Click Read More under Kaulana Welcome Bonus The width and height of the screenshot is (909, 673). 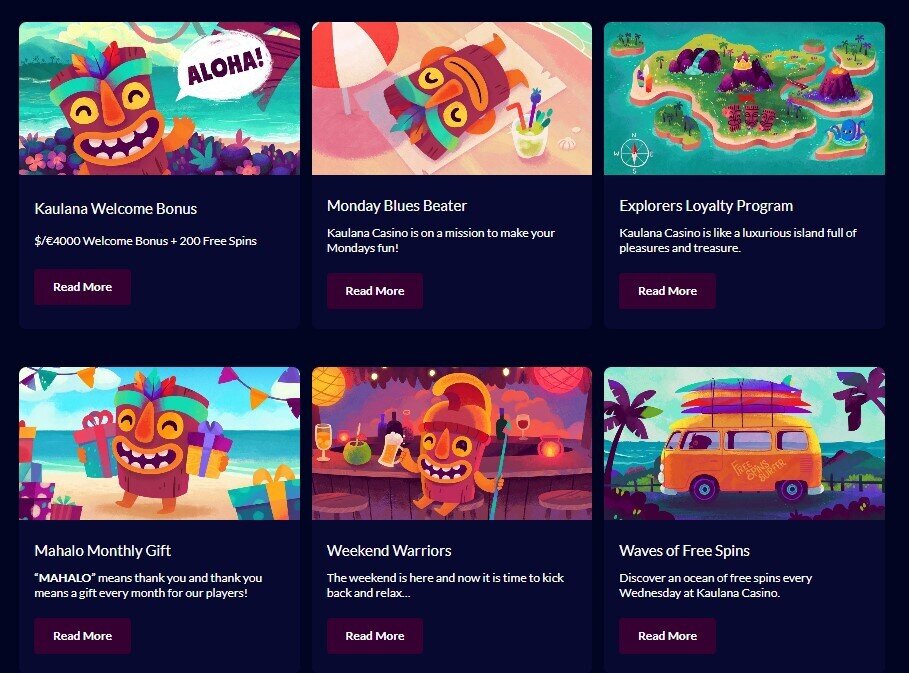(82, 287)
